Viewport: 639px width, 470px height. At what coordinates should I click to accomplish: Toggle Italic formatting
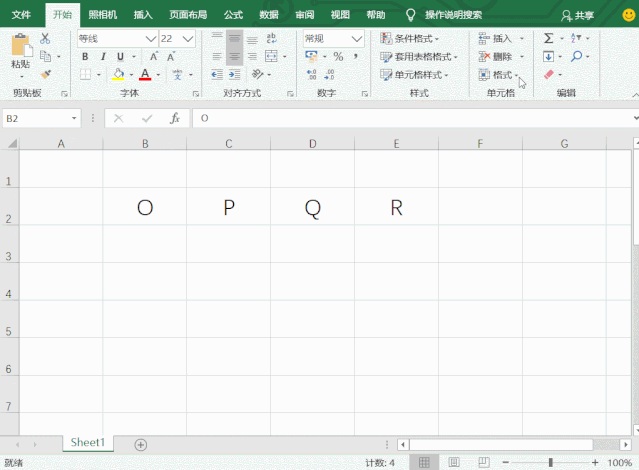click(x=103, y=57)
